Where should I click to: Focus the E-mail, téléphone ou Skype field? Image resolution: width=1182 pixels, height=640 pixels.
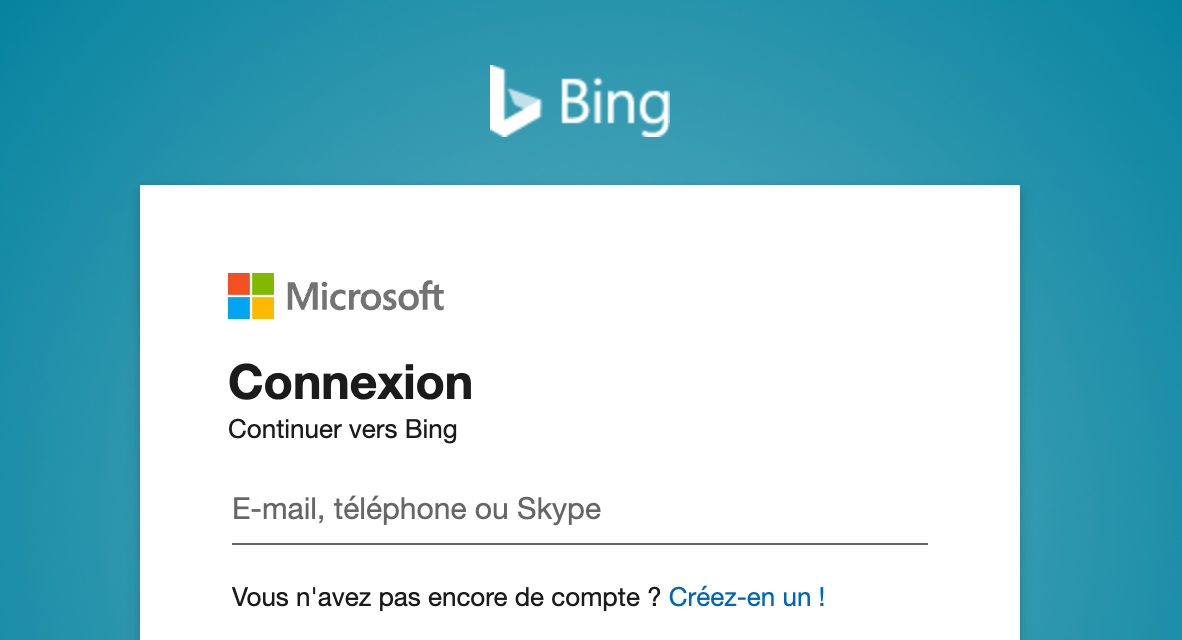(x=579, y=510)
